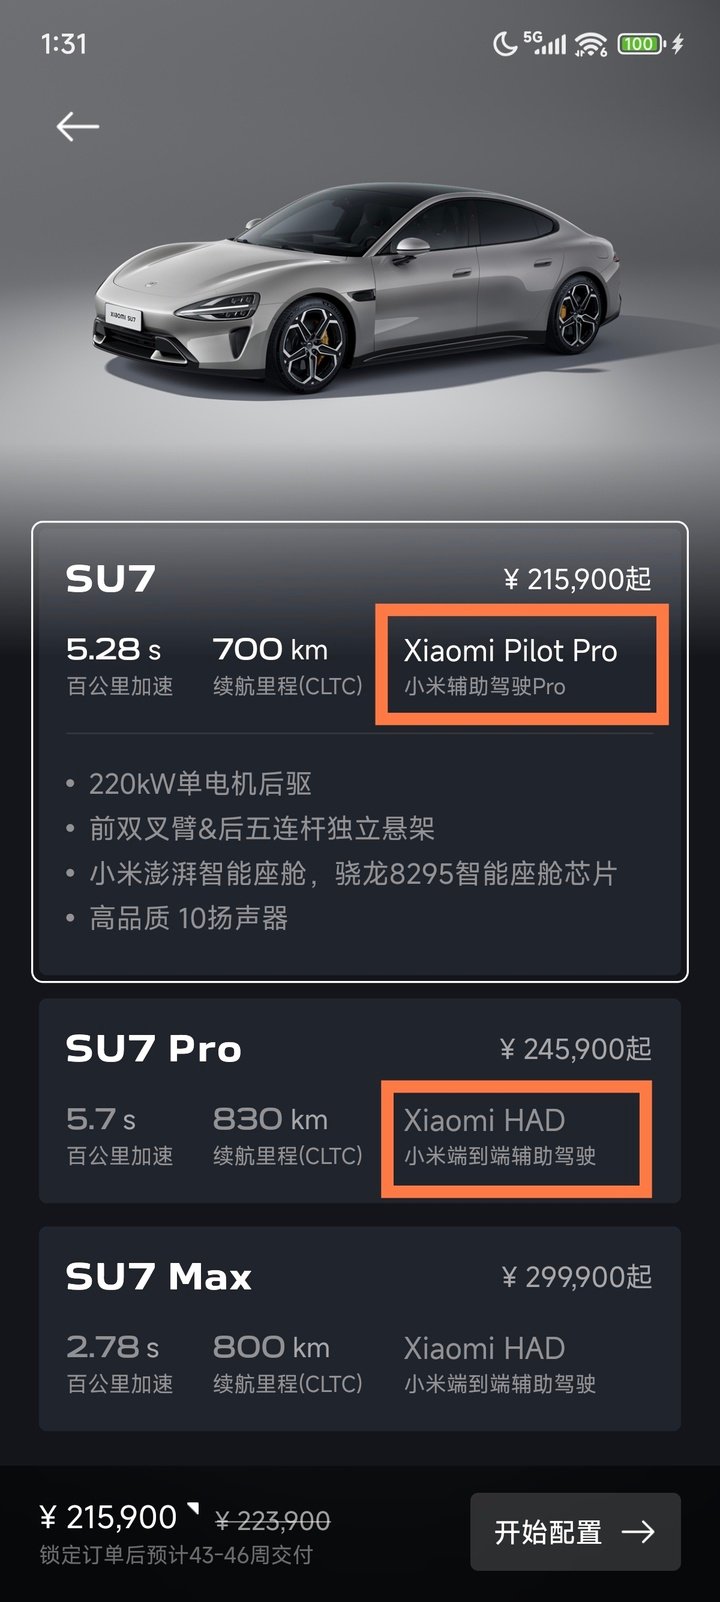Screen dimensions: 720x1602
Task: Tap the strikethrough ¥223,900 original price
Action: coord(273,1520)
